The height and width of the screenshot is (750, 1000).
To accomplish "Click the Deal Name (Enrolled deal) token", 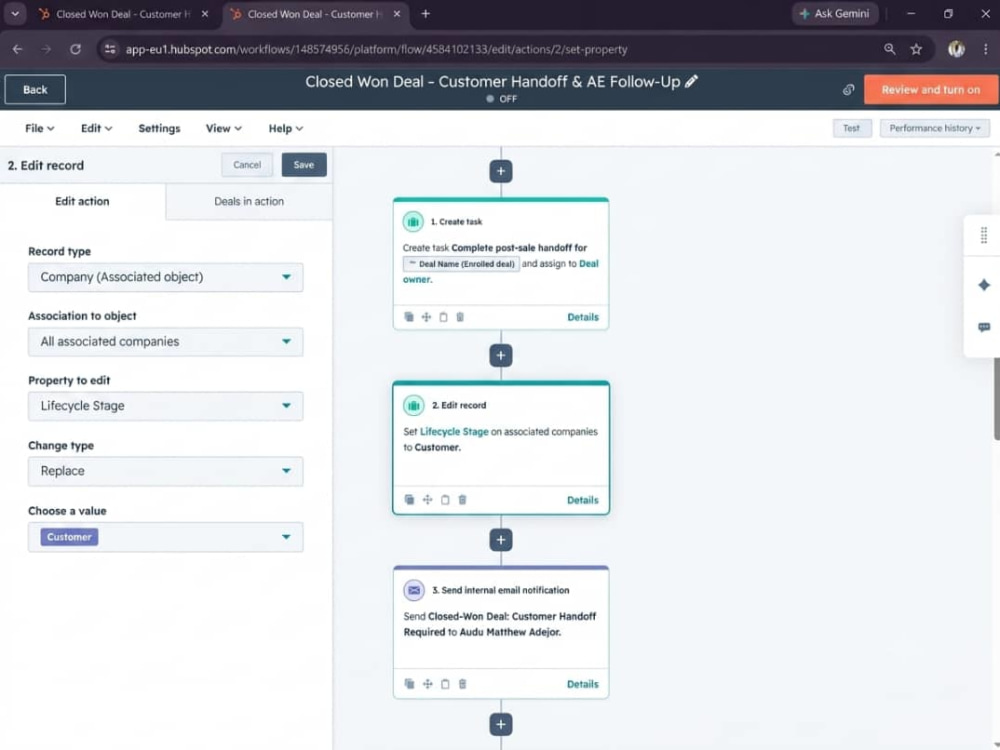I will [461, 263].
